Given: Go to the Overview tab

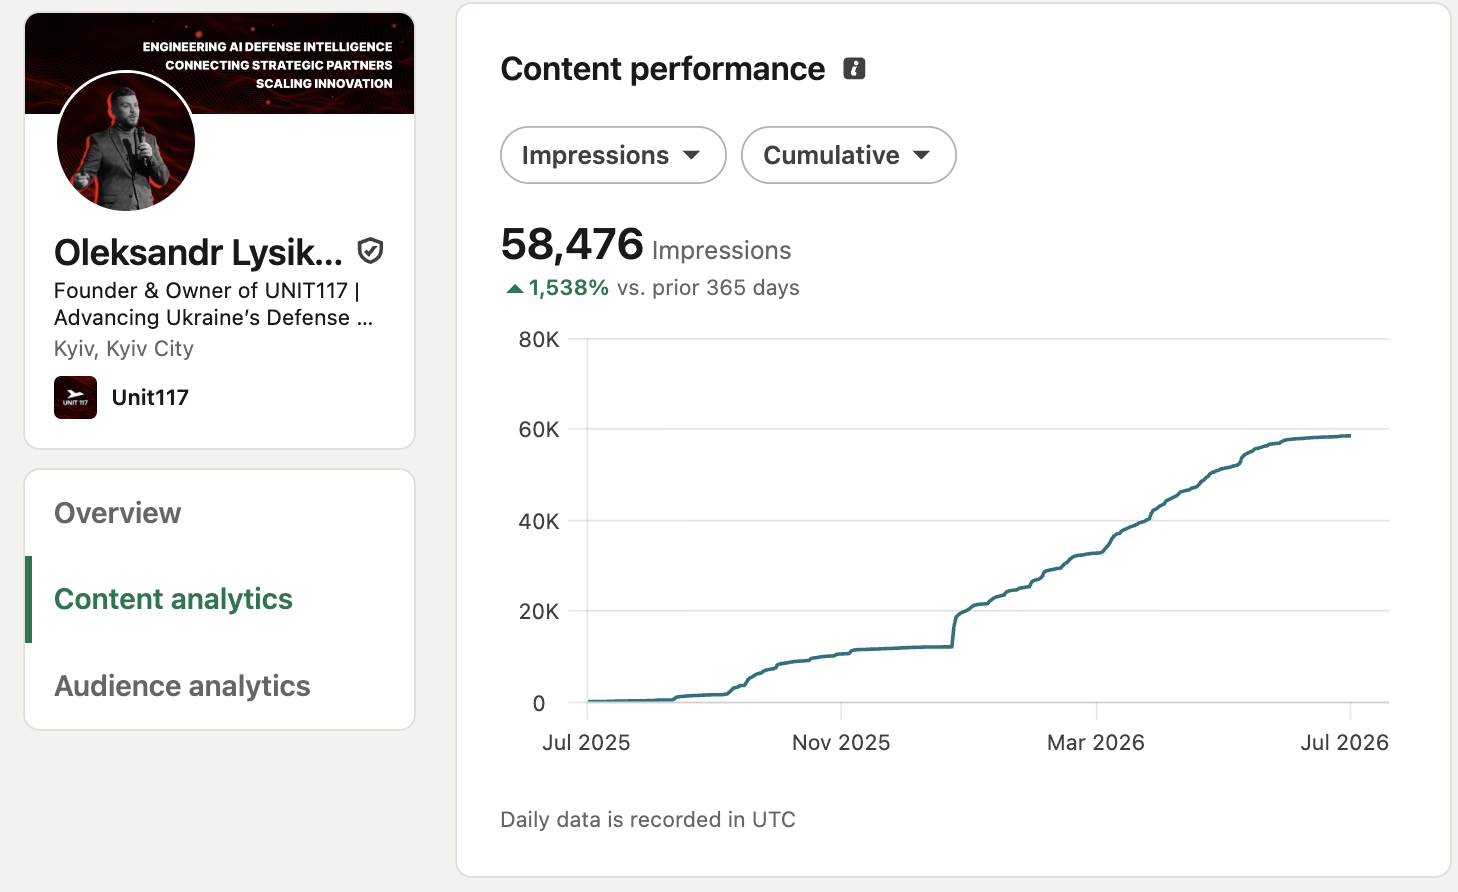Looking at the screenshot, I should [118, 513].
